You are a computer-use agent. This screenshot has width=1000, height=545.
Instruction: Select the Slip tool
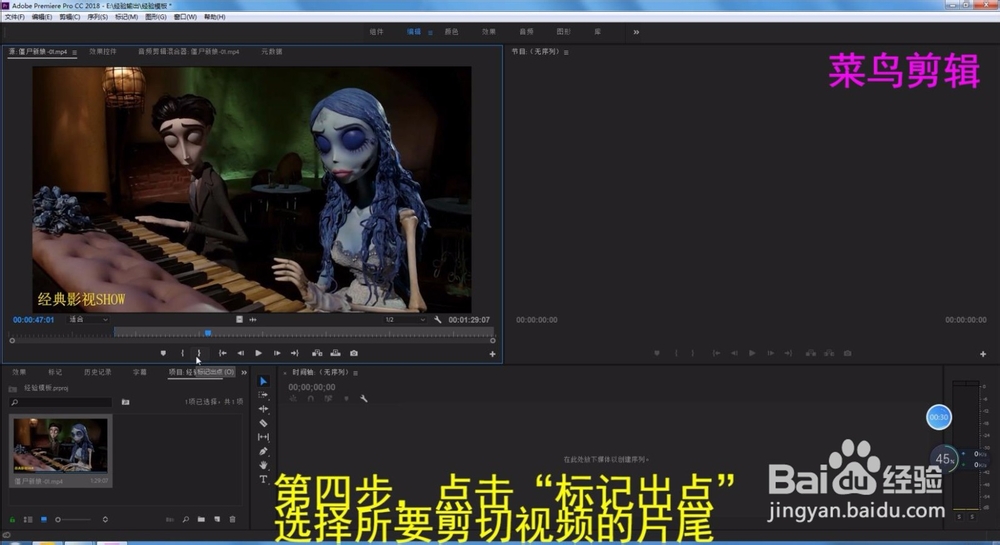pyautogui.click(x=263, y=437)
